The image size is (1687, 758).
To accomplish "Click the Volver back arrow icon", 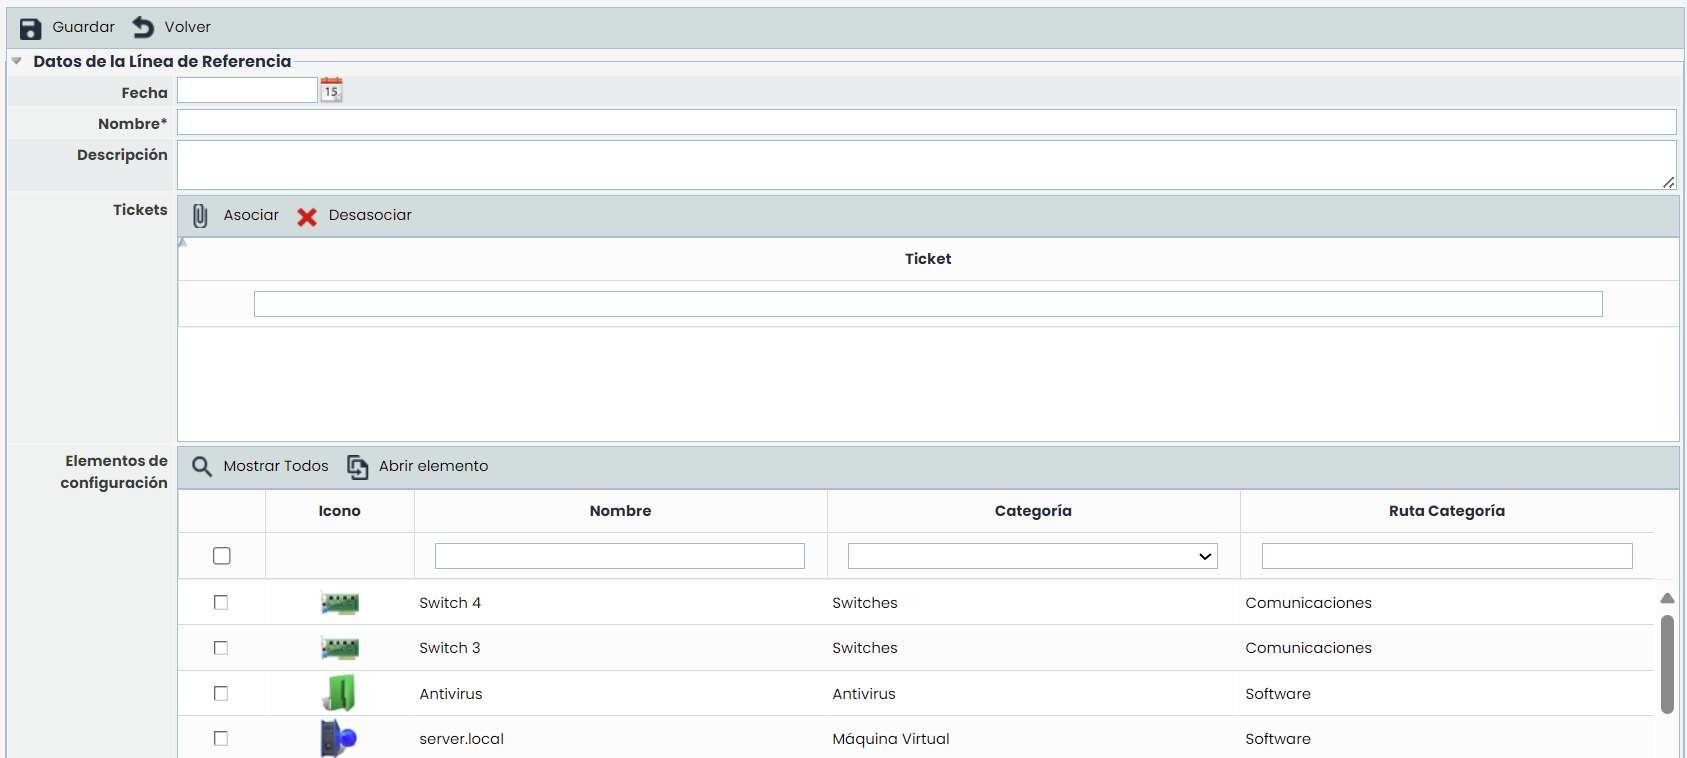I will coord(144,27).
